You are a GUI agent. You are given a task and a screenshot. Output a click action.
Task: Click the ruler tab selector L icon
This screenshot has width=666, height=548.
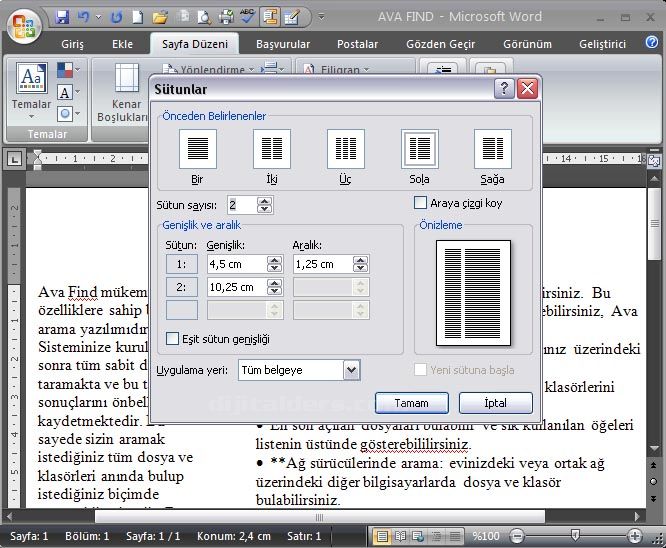click(x=14, y=159)
